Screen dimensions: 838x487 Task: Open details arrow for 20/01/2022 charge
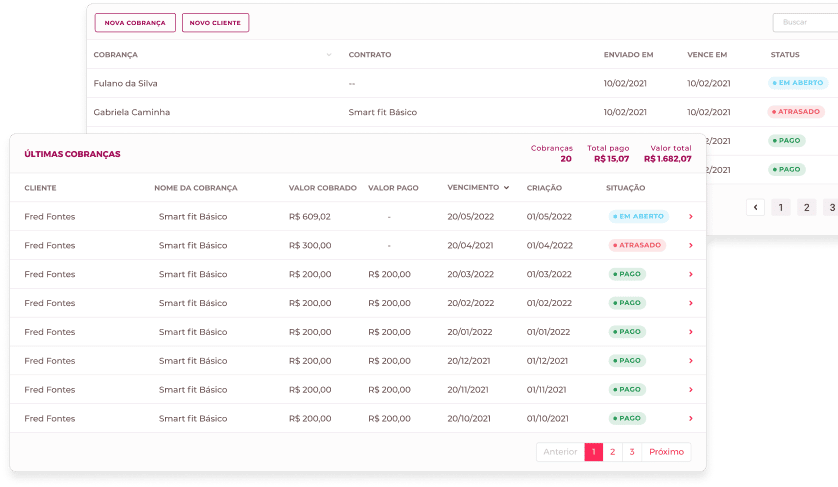(690, 332)
